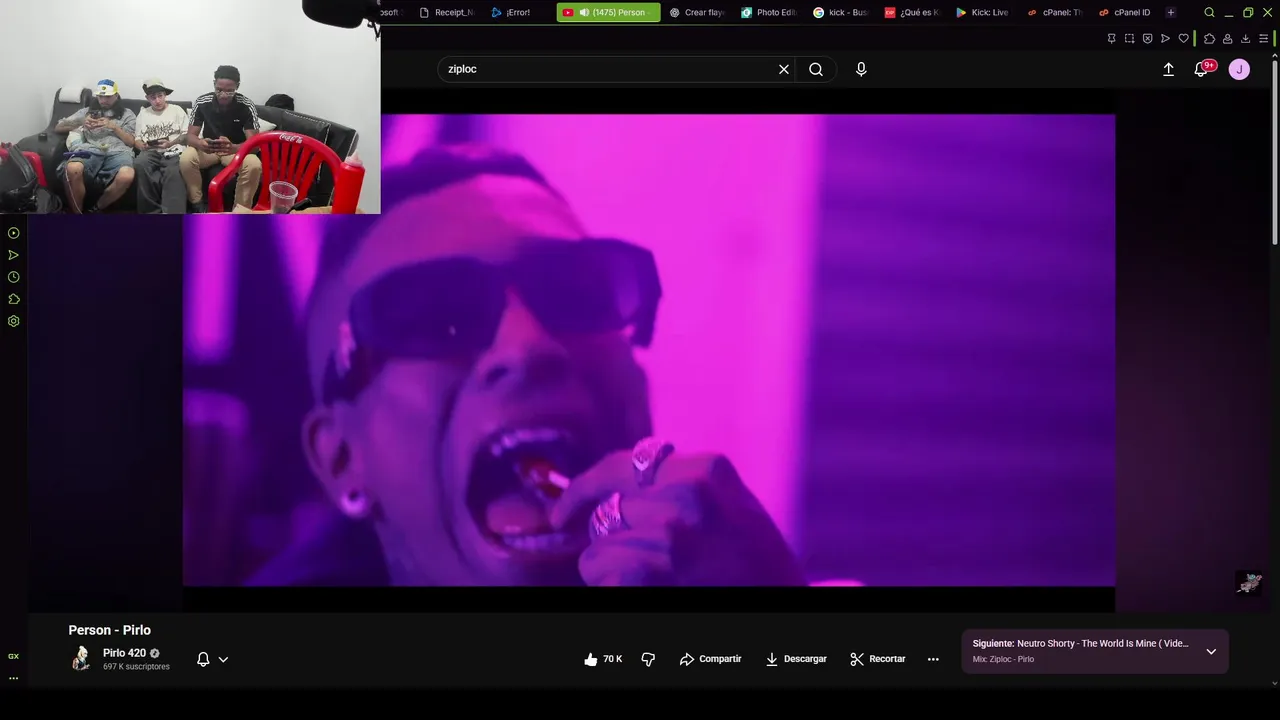Click toolbar play arrow icon
The width and height of the screenshot is (1280, 720).
[1165, 38]
